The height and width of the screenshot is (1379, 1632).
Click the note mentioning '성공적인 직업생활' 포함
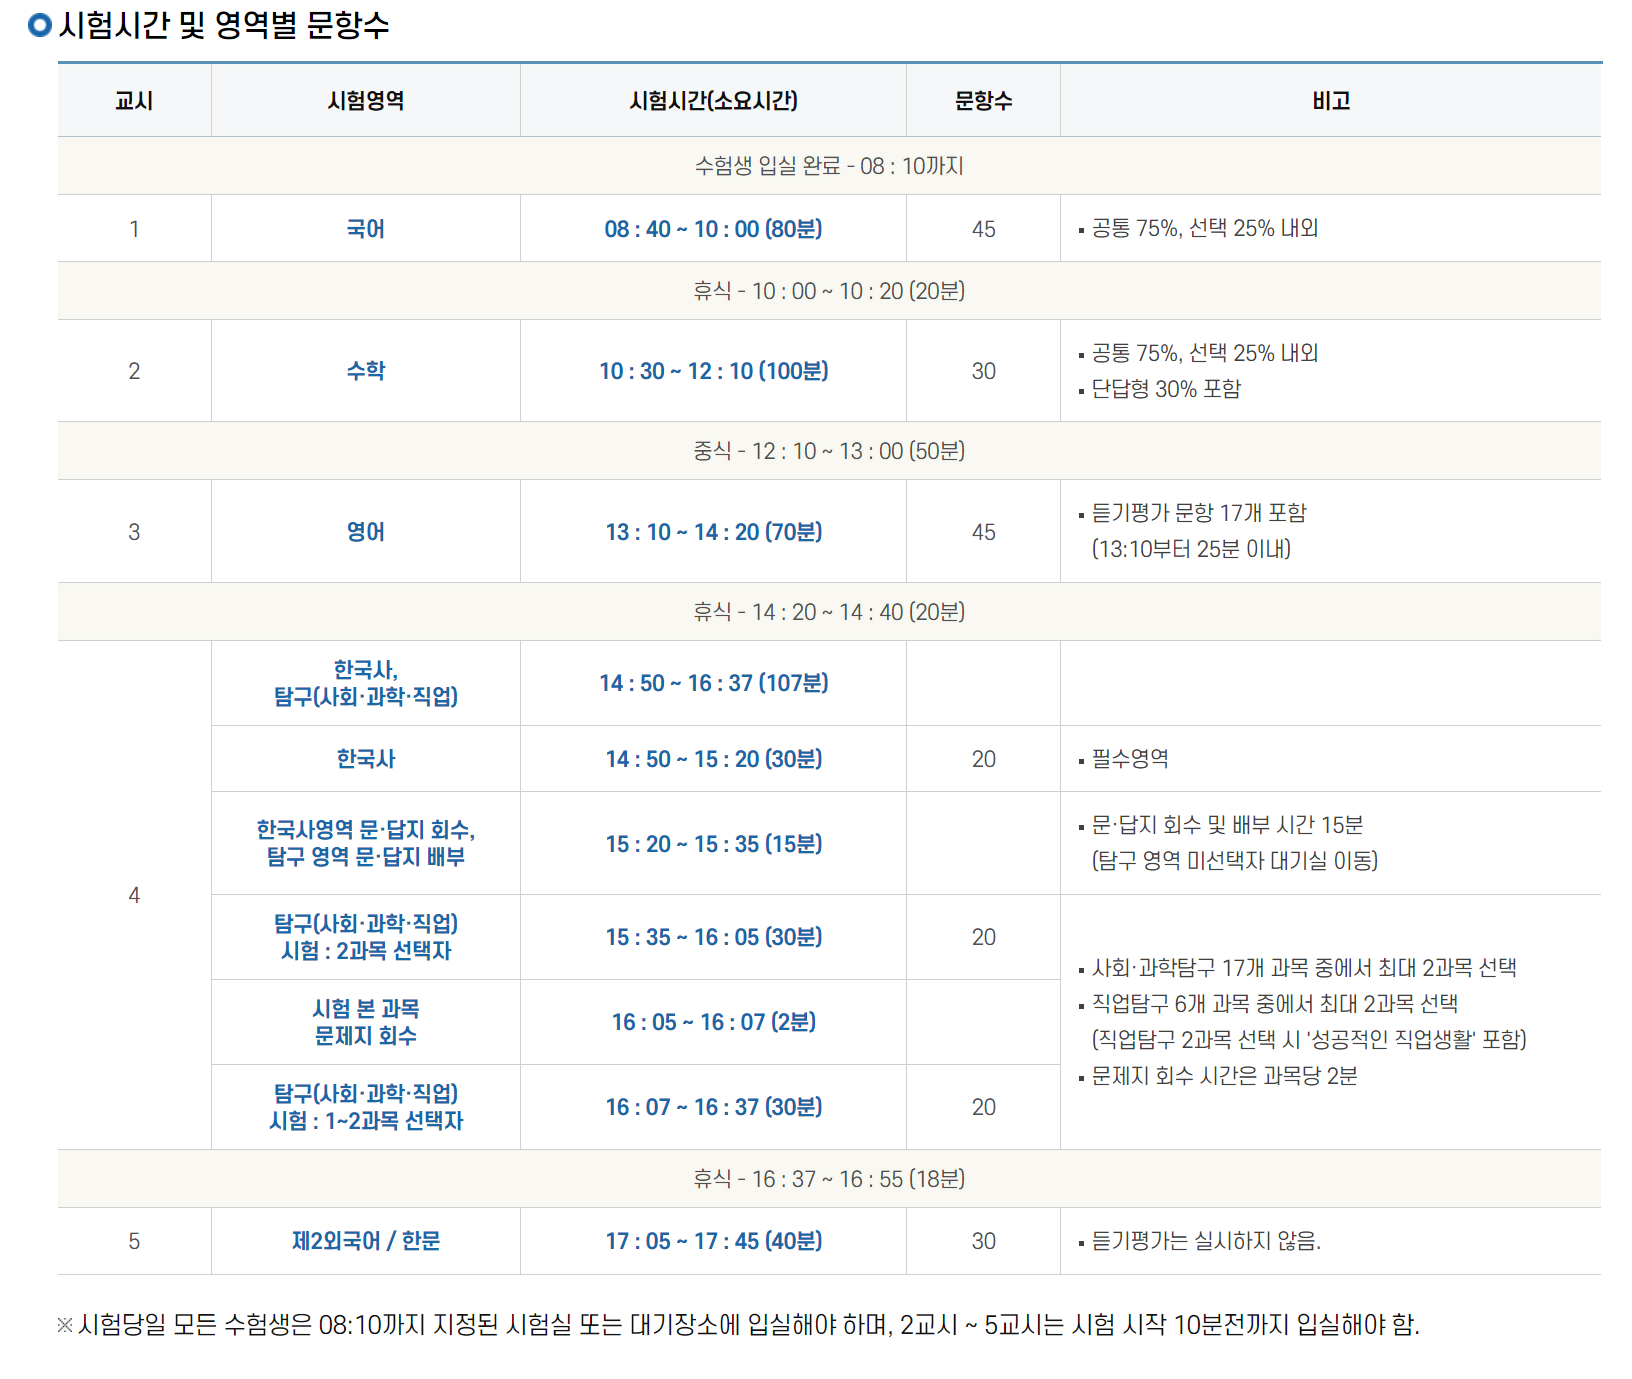click(1309, 1040)
